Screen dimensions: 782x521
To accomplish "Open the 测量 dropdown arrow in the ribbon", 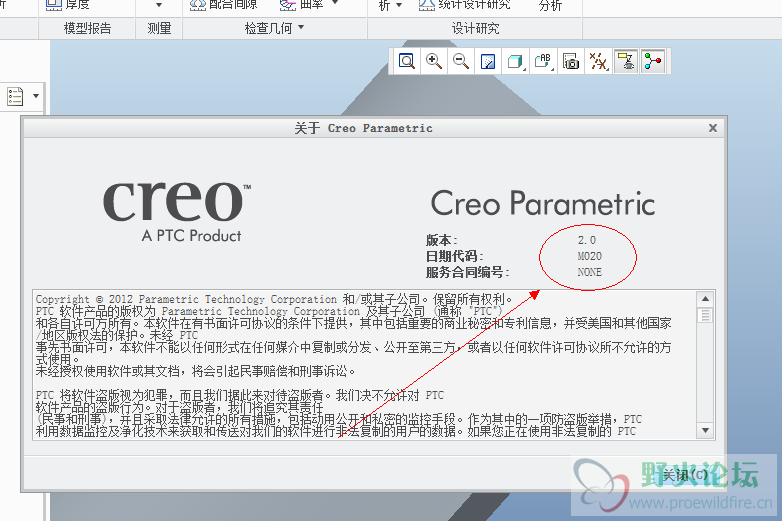I will point(159,5).
